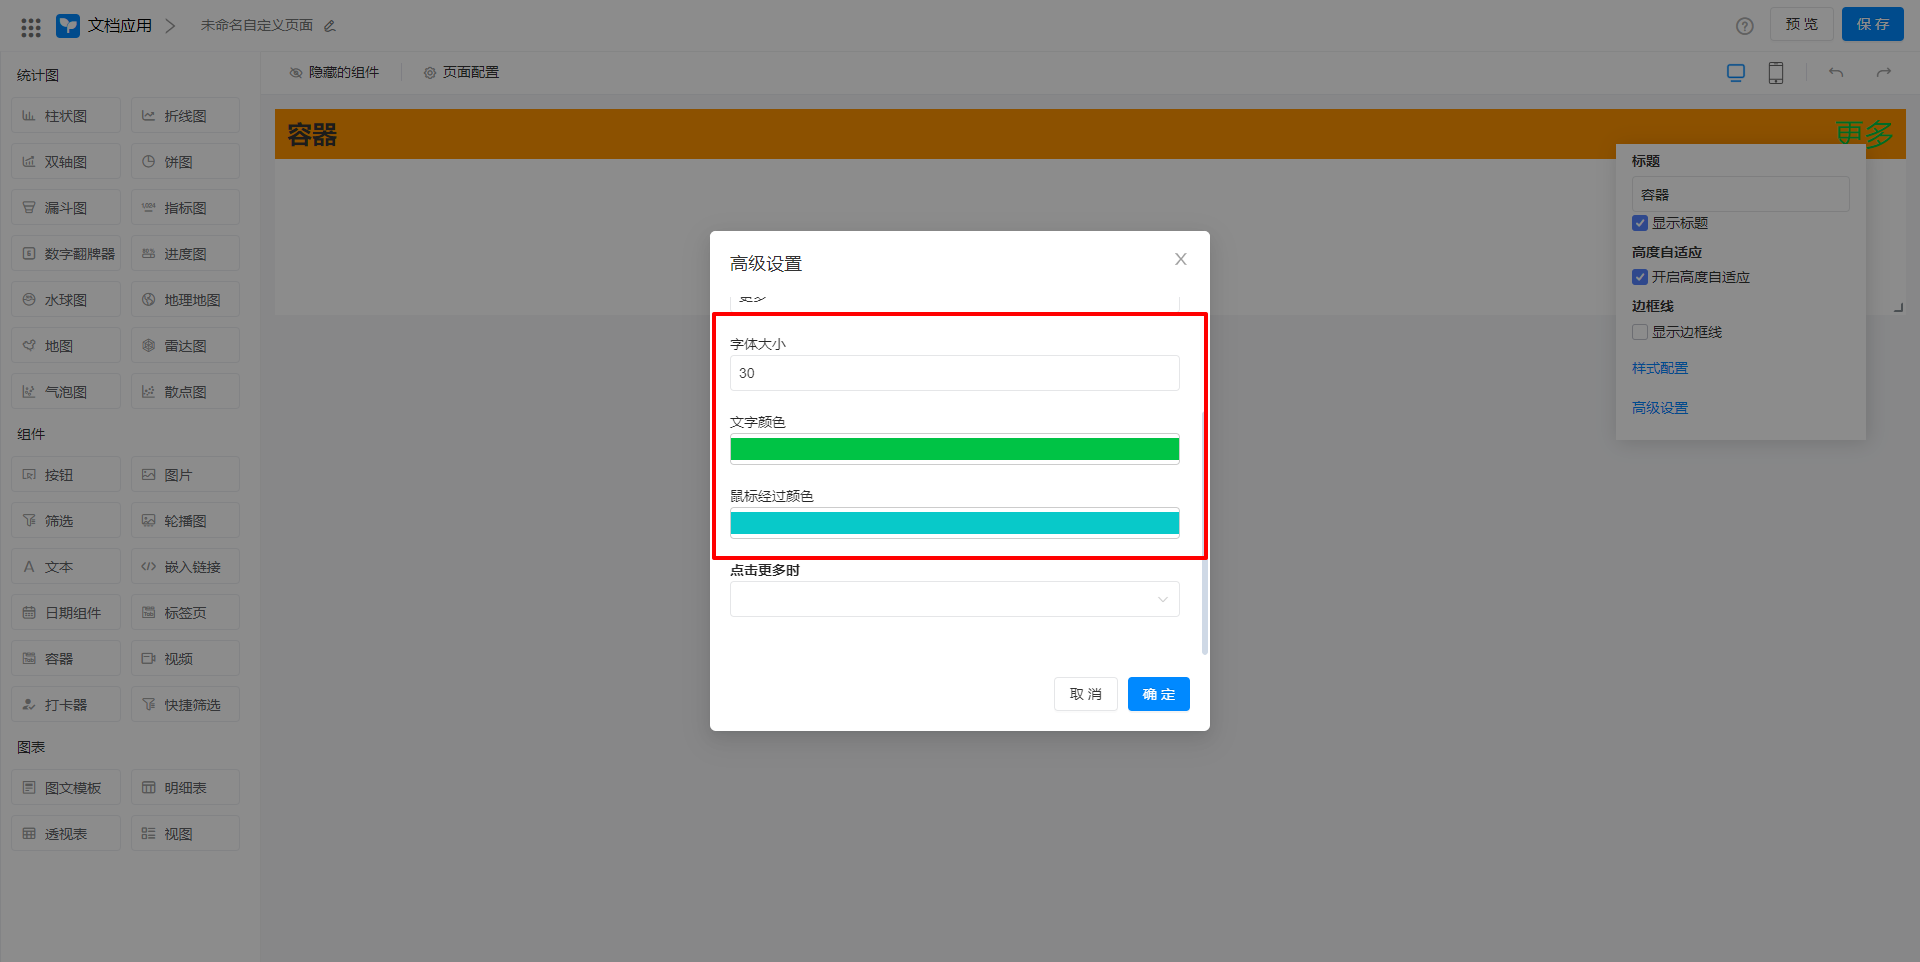Viewport: 1920px width, 962px height.
Task: Click the pencil icon to rename page
Action: click(330, 26)
